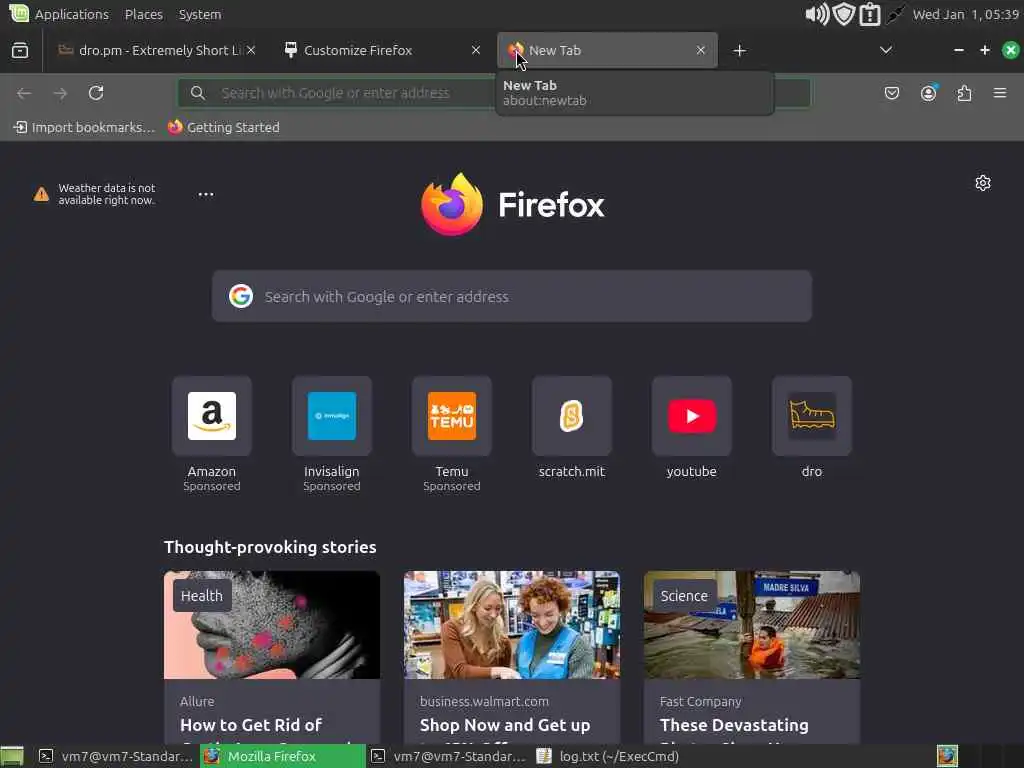This screenshot has height=768, width=1024.
Task: Click the network connection tray icon
Action: tap(895, 14)
